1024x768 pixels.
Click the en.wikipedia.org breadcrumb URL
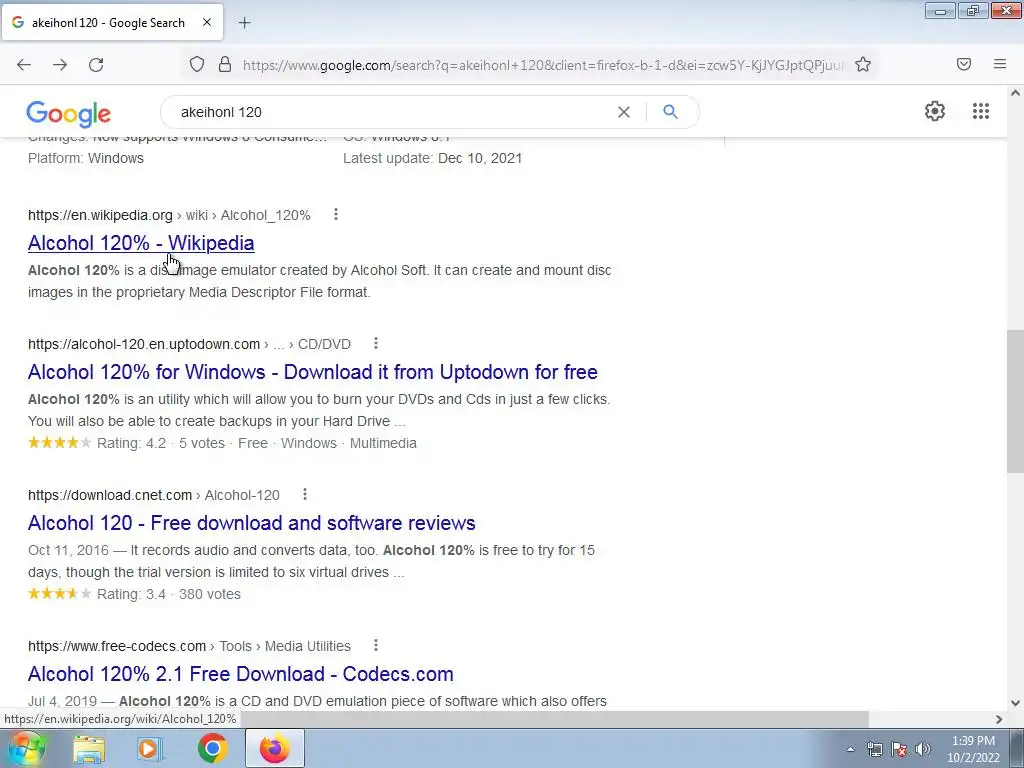pos(169,216)
